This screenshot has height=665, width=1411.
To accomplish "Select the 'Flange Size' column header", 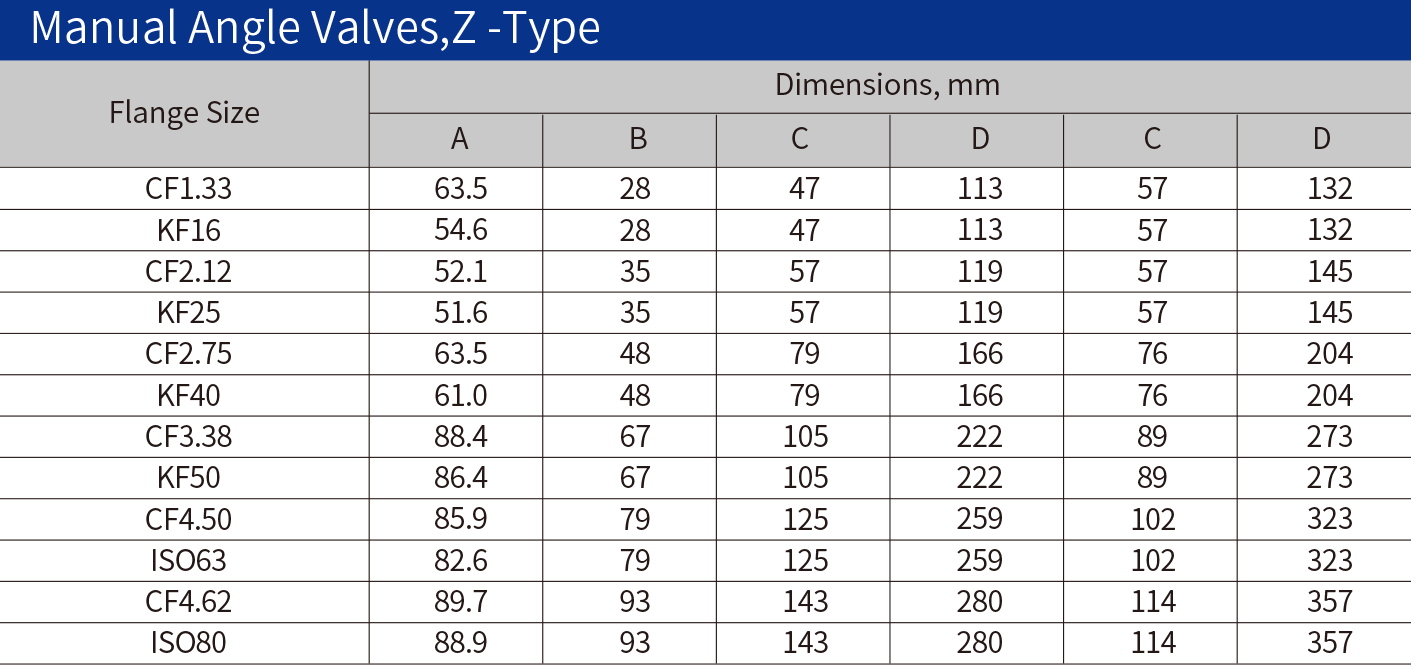I will tap(184, 113).
